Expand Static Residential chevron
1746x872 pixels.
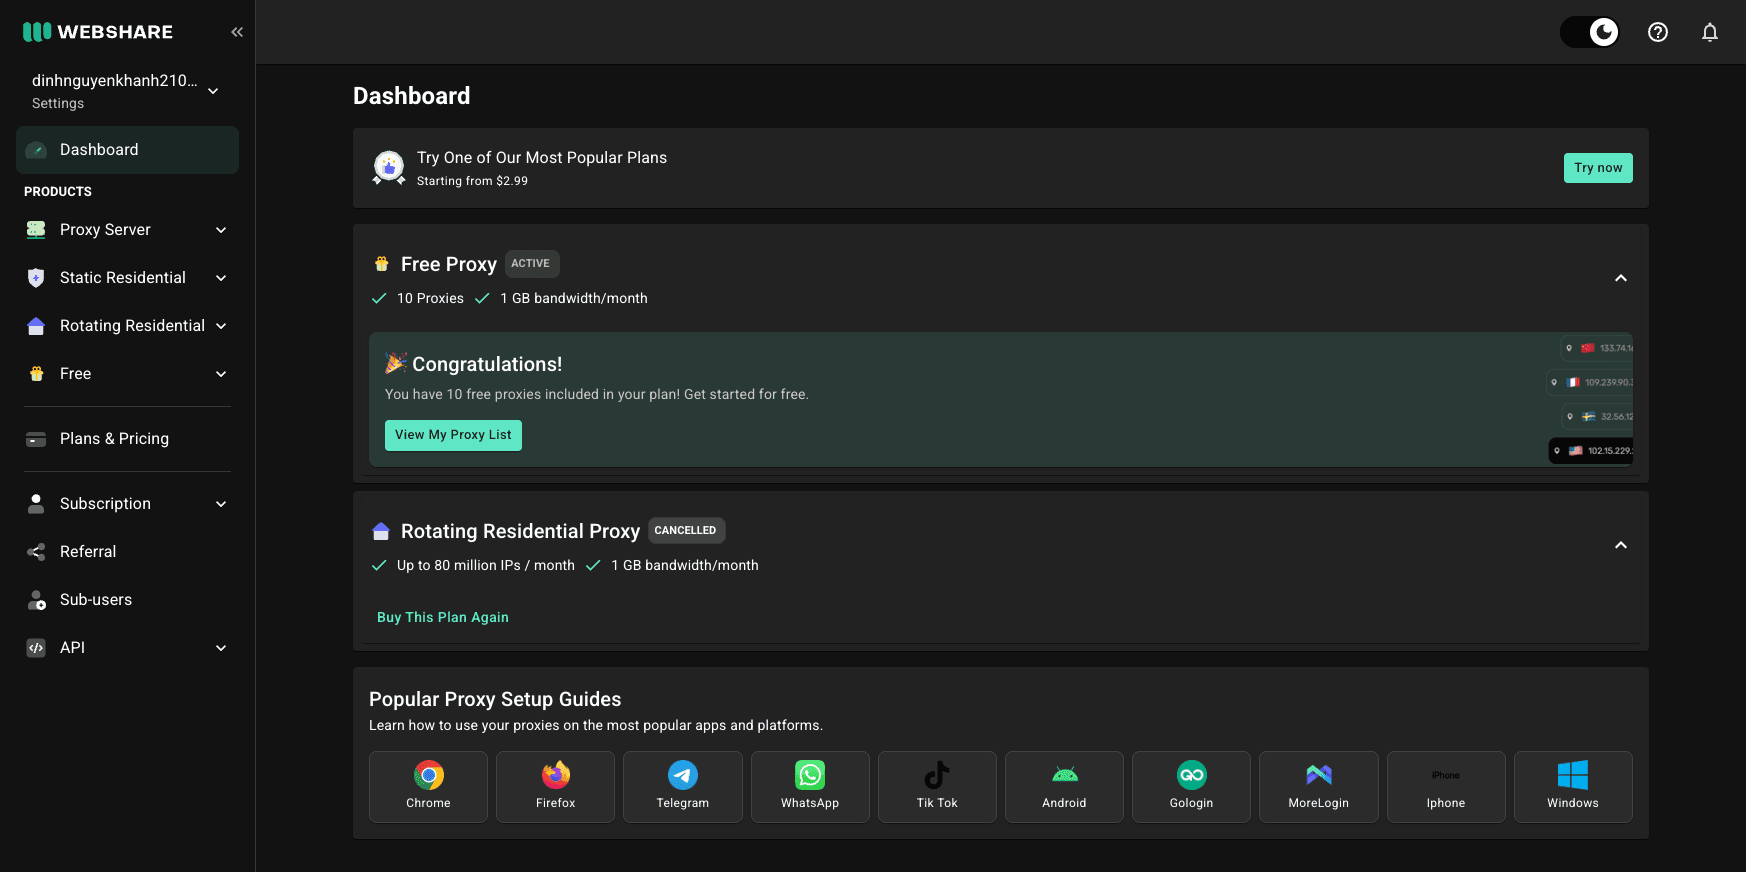(221, 278)
